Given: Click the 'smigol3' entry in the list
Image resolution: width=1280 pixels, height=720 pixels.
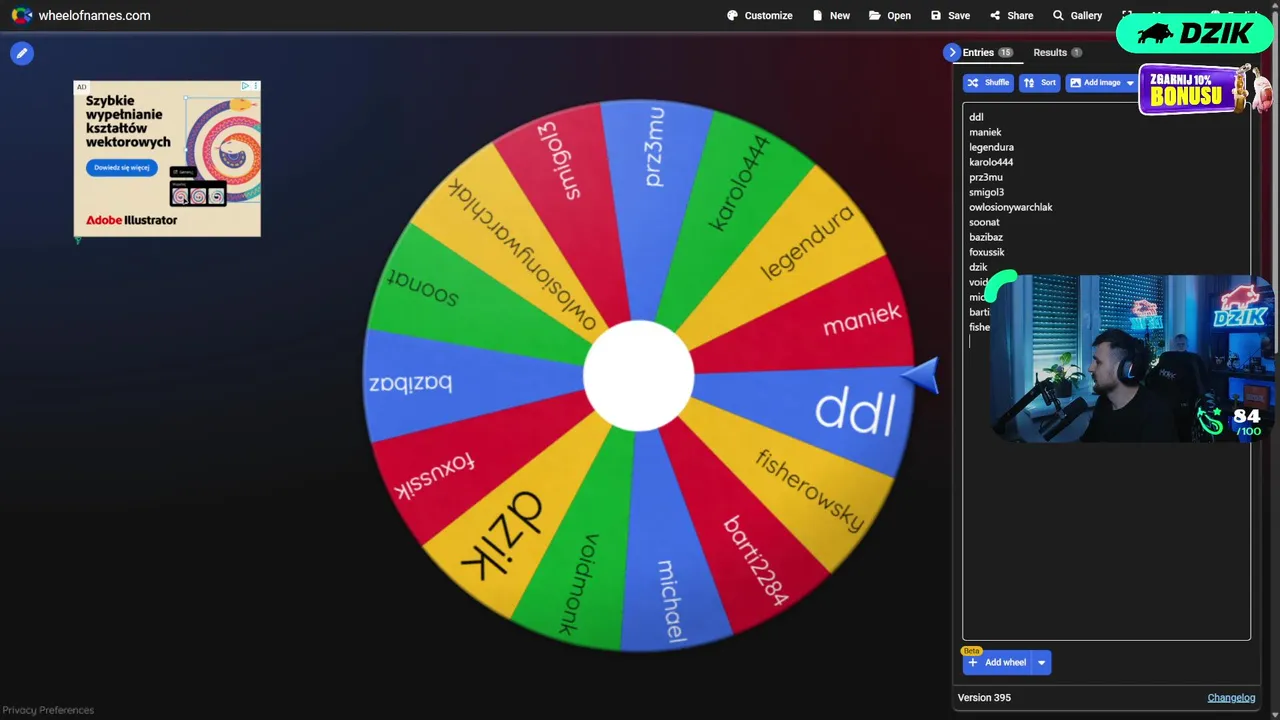Looking at the screenshot, I should point(986,192).
